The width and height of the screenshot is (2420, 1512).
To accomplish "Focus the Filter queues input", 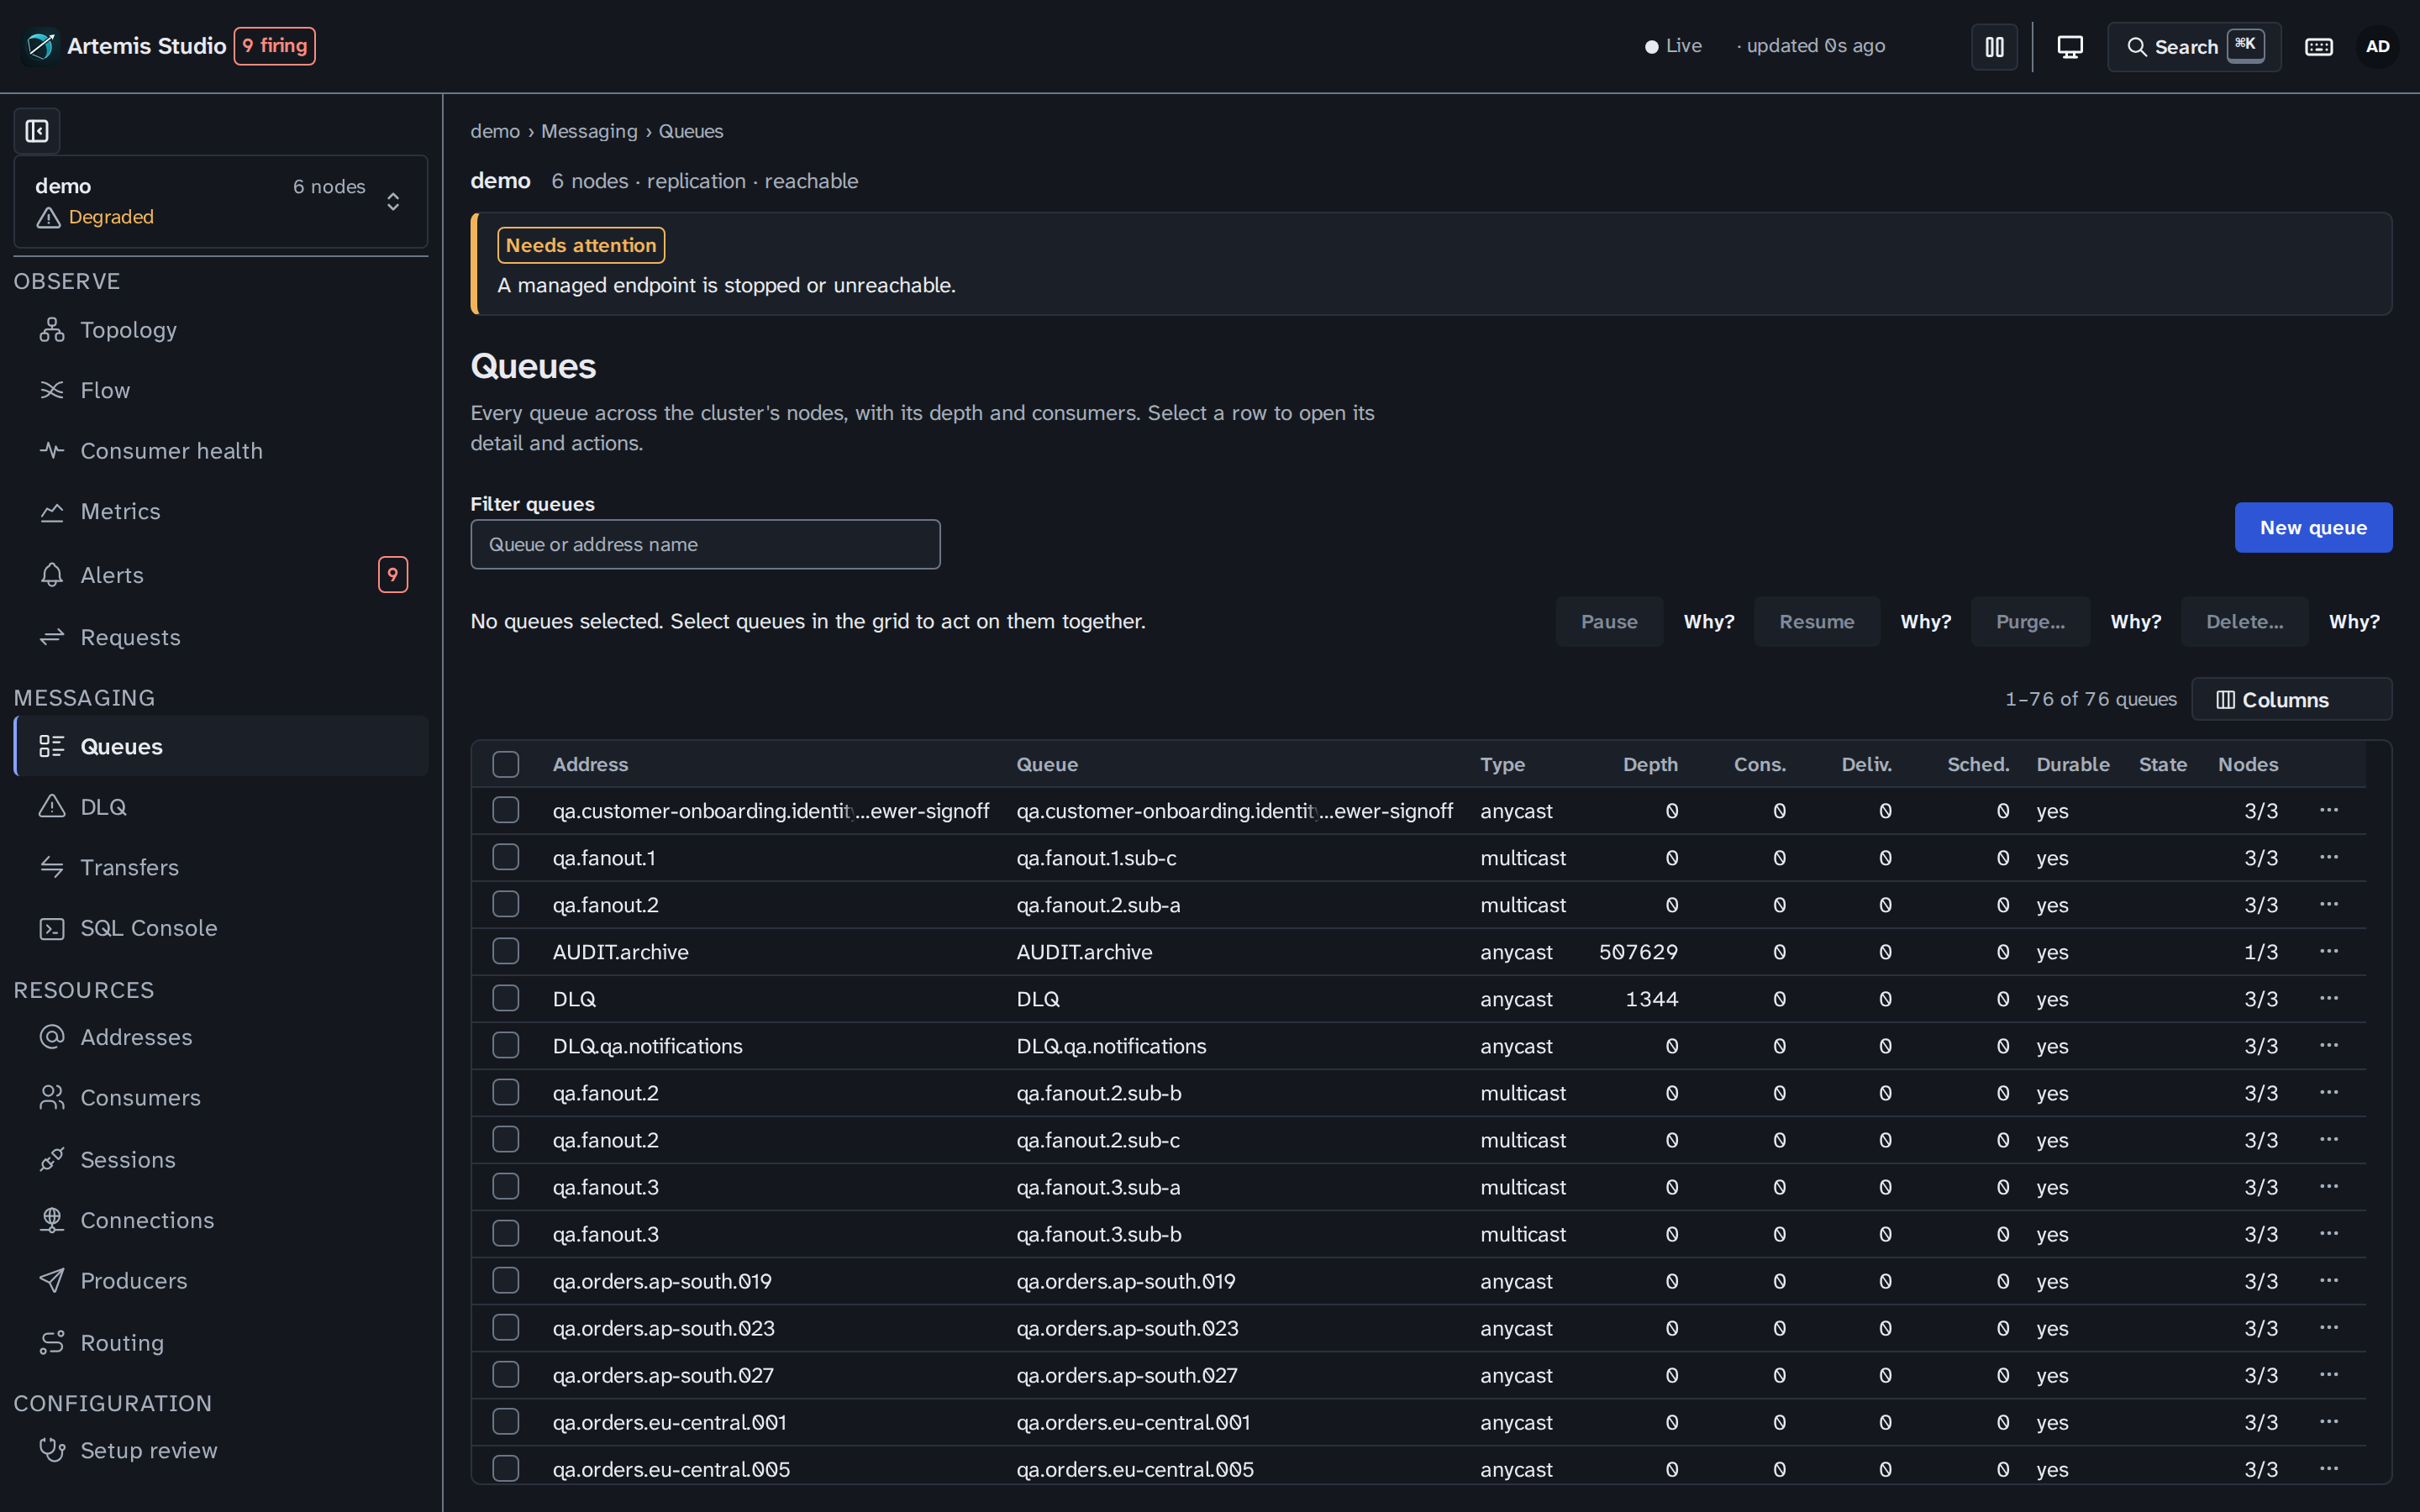I will click(705, 545).
